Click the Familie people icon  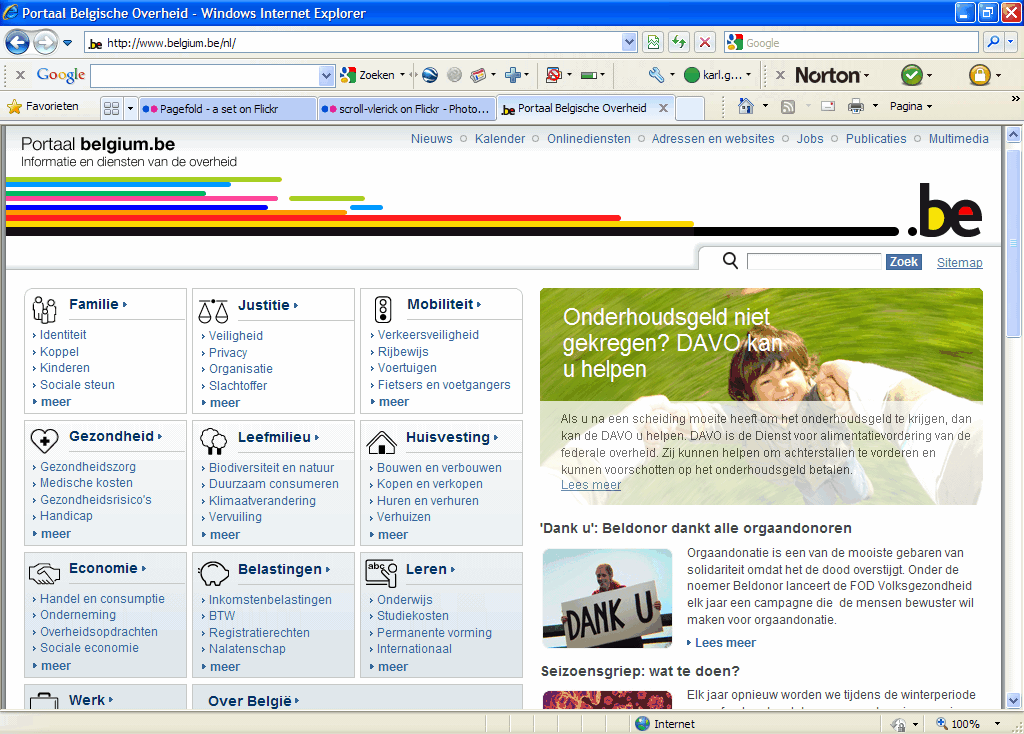44,310
